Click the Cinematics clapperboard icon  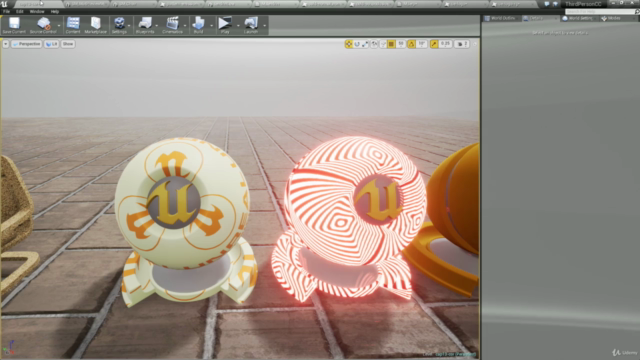pos(172,23)
